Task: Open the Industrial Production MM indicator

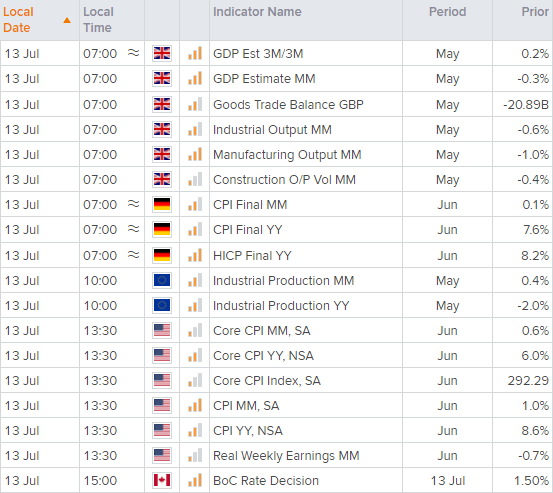Action: pos(284,281)
